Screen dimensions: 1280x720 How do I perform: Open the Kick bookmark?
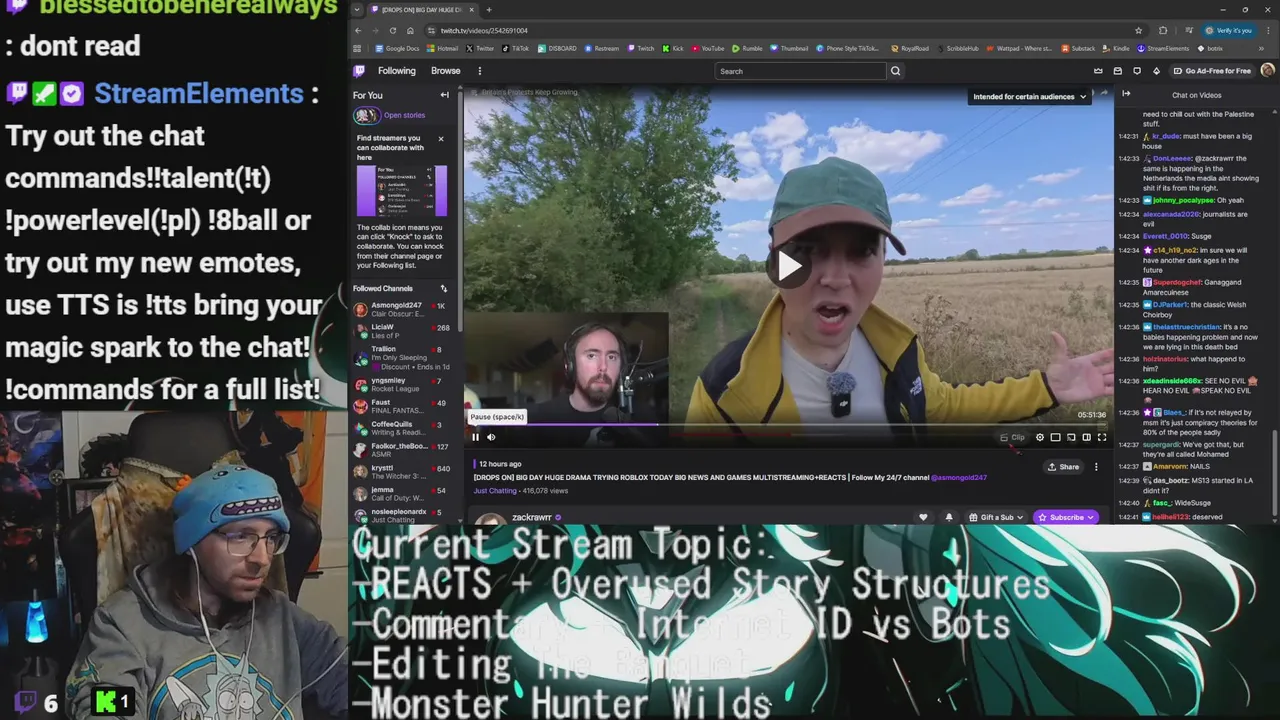(673, 49)
